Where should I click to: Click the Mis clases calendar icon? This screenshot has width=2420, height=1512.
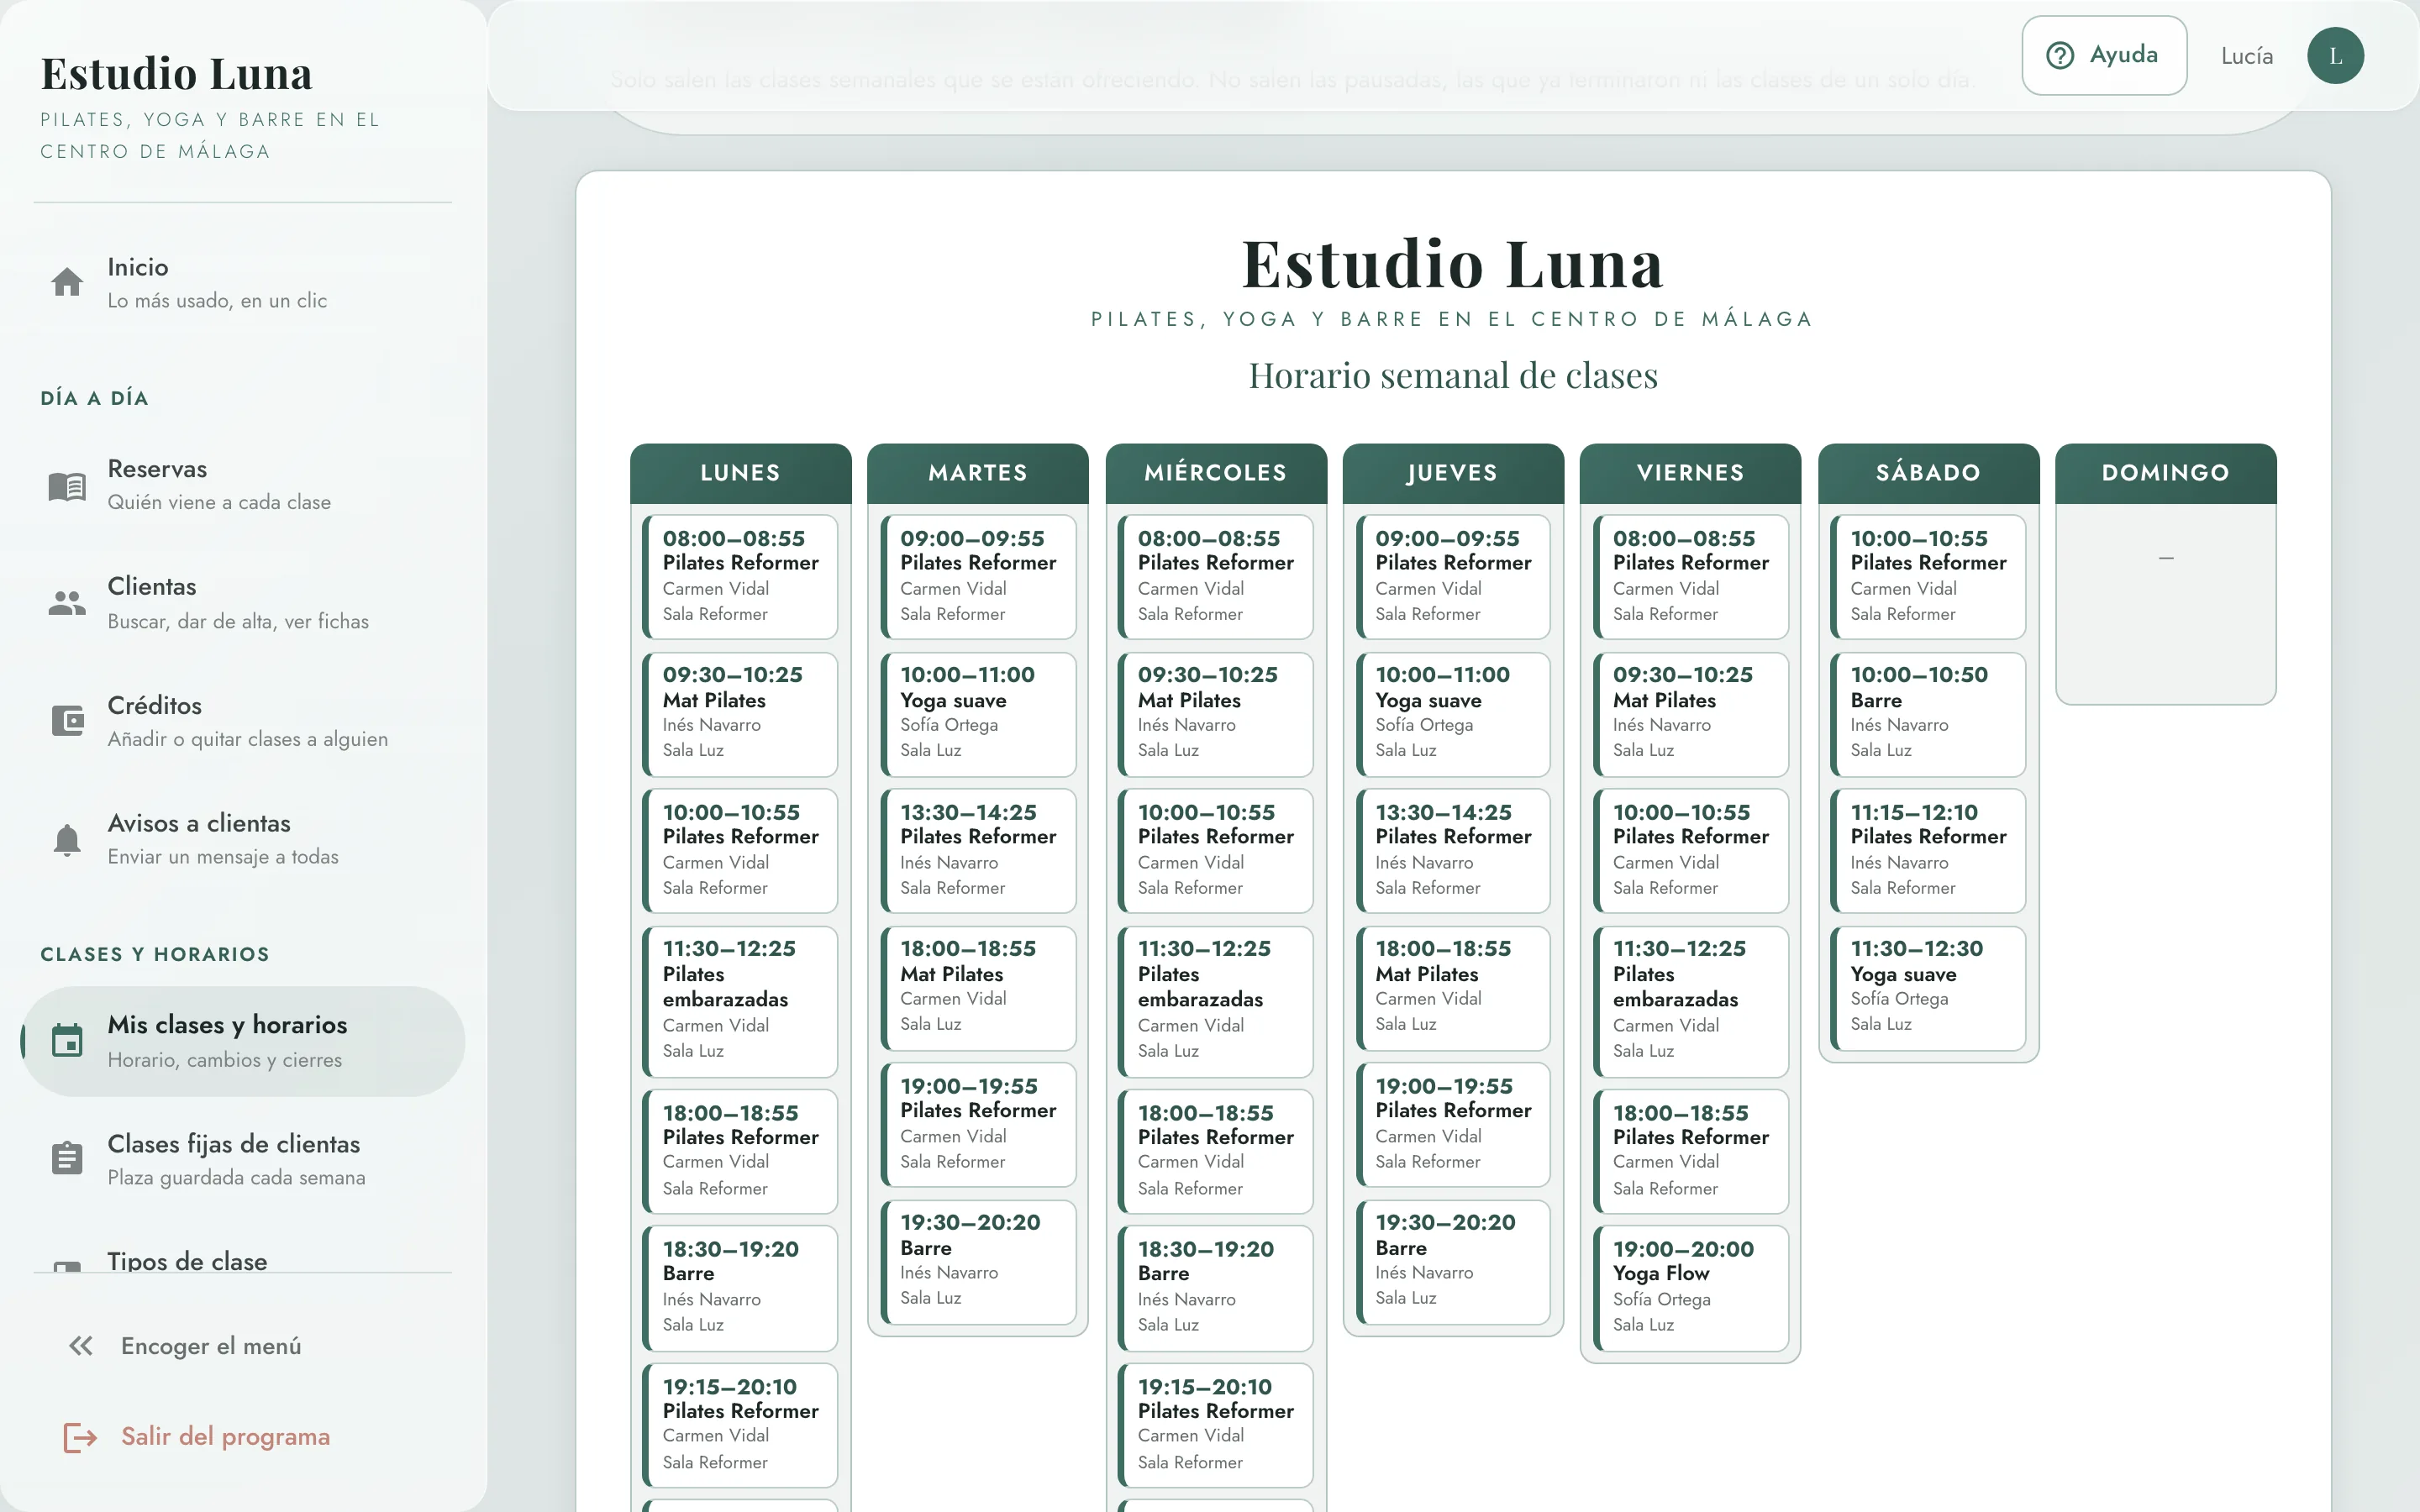click(67, 1041)
